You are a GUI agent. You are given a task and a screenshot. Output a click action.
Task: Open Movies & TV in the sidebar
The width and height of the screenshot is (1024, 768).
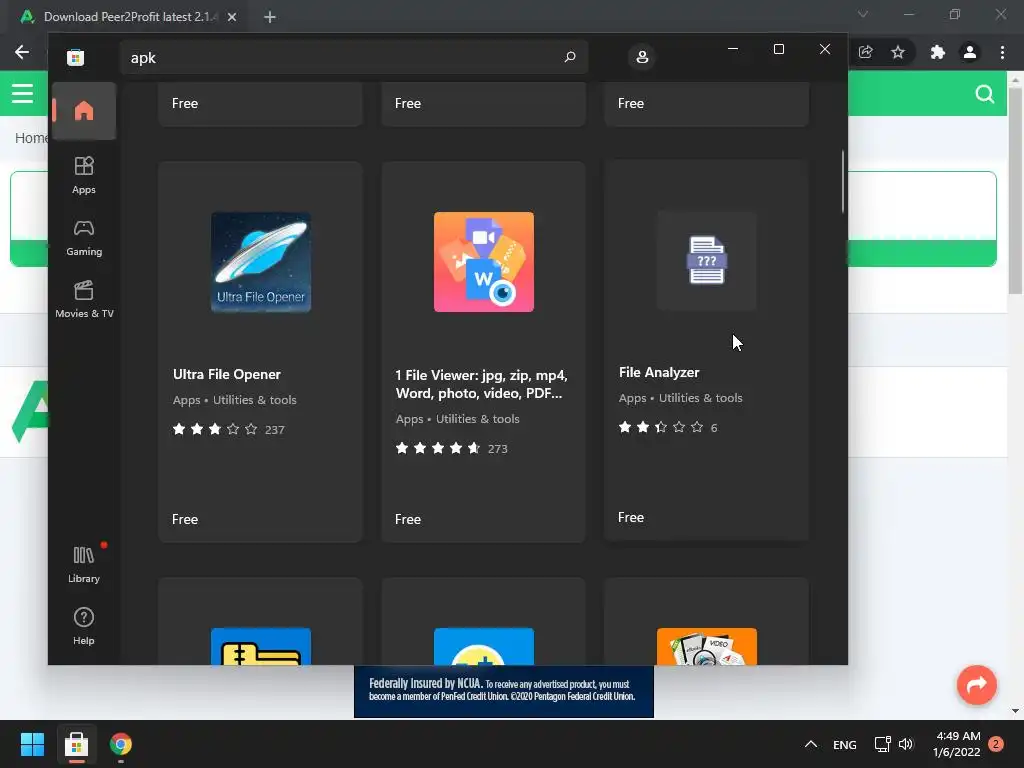(x=84, y=299)
